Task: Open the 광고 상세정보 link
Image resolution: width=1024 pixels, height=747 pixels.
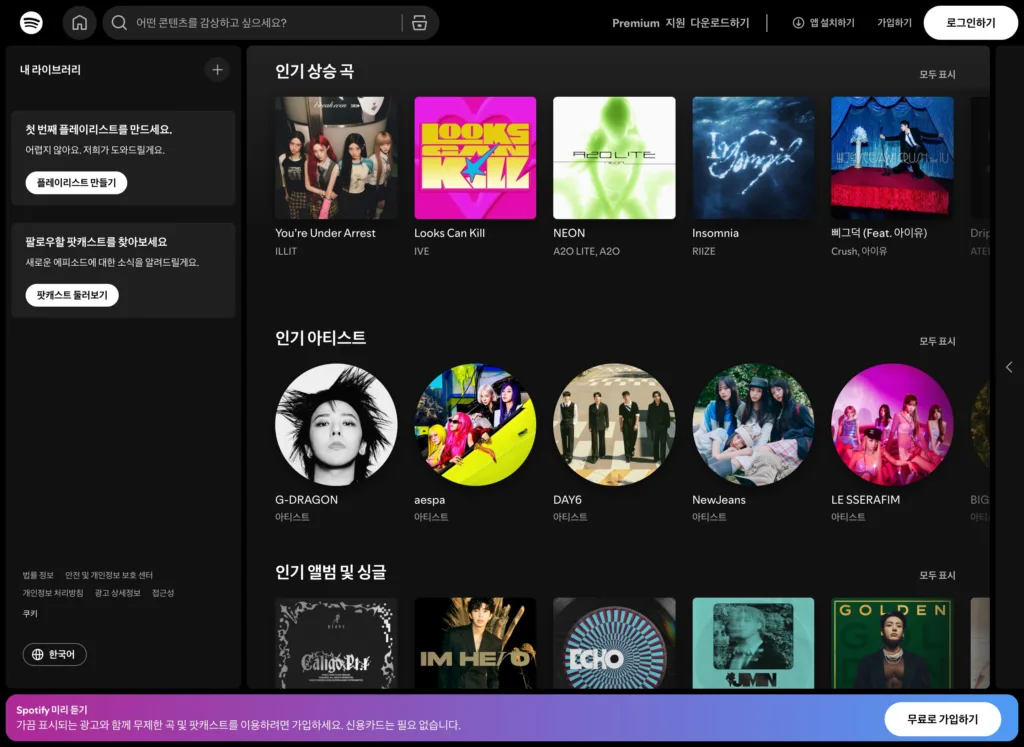Action: (x=118, y=593)
